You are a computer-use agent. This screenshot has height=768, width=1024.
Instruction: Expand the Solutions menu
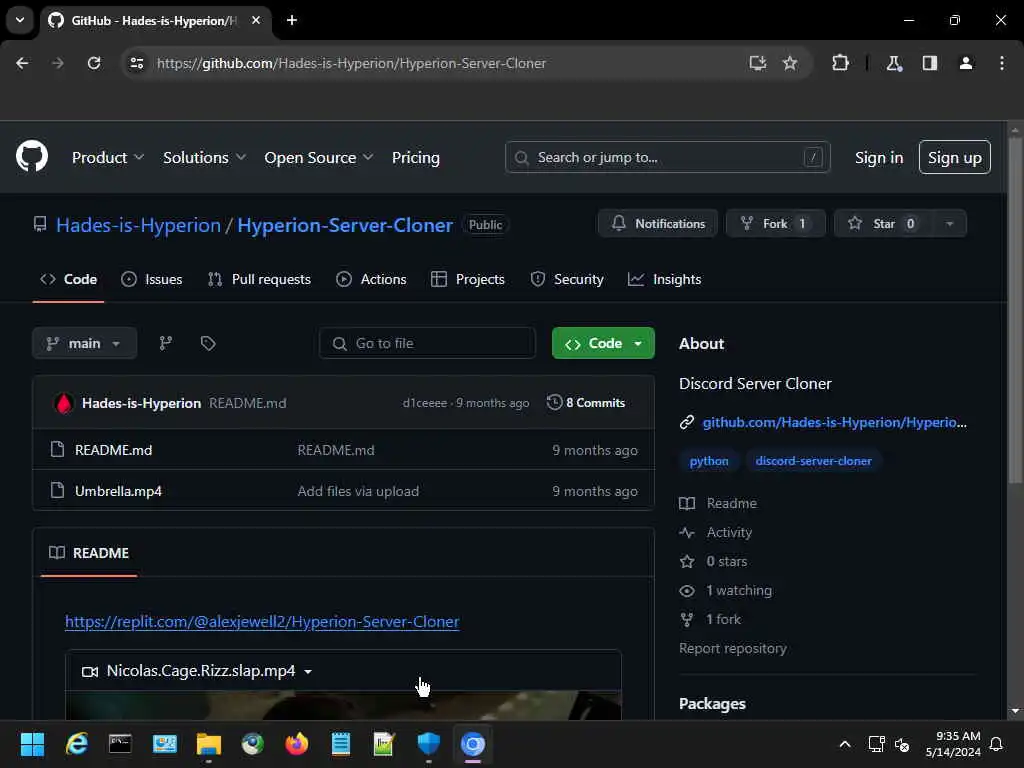(x=204, y=157)
